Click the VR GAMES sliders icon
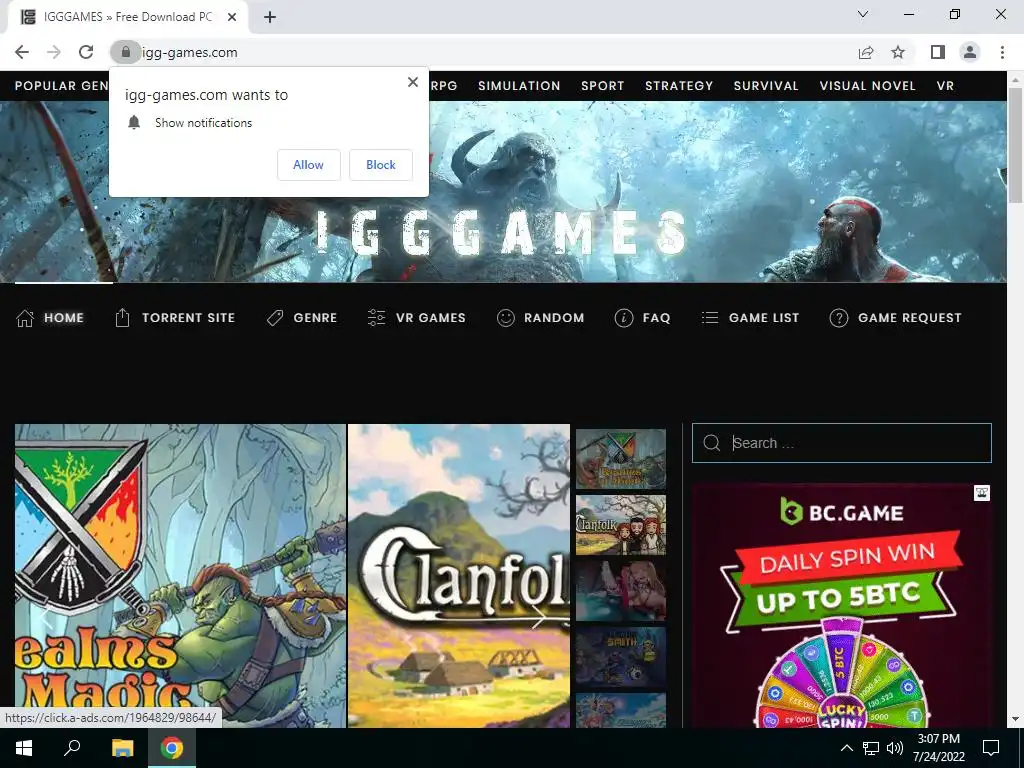The width and height of the screenshot is (1024, 768). tap(376, 317)
